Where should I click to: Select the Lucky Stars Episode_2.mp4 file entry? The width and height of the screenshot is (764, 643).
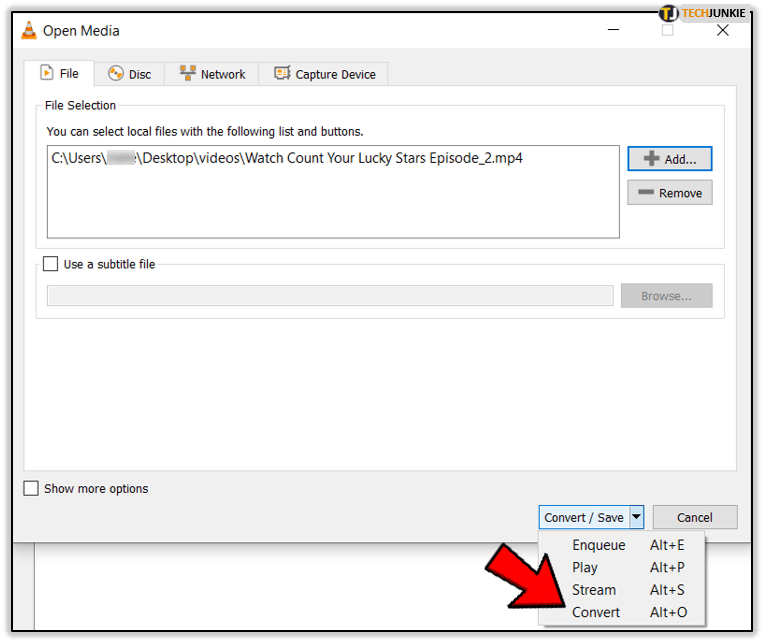287,159
